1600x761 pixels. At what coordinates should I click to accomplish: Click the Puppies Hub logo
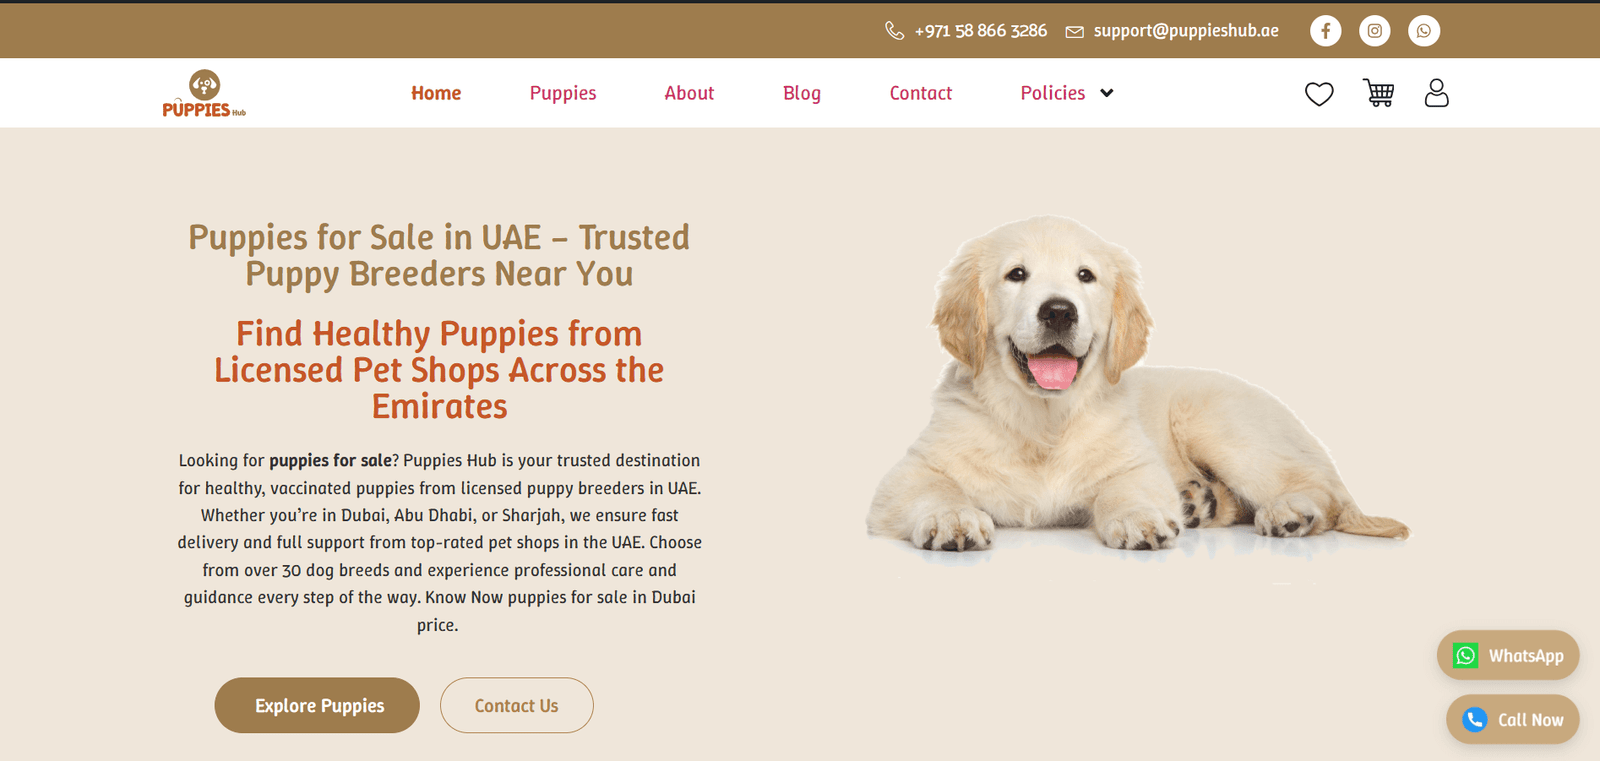[x=204, y=93]
